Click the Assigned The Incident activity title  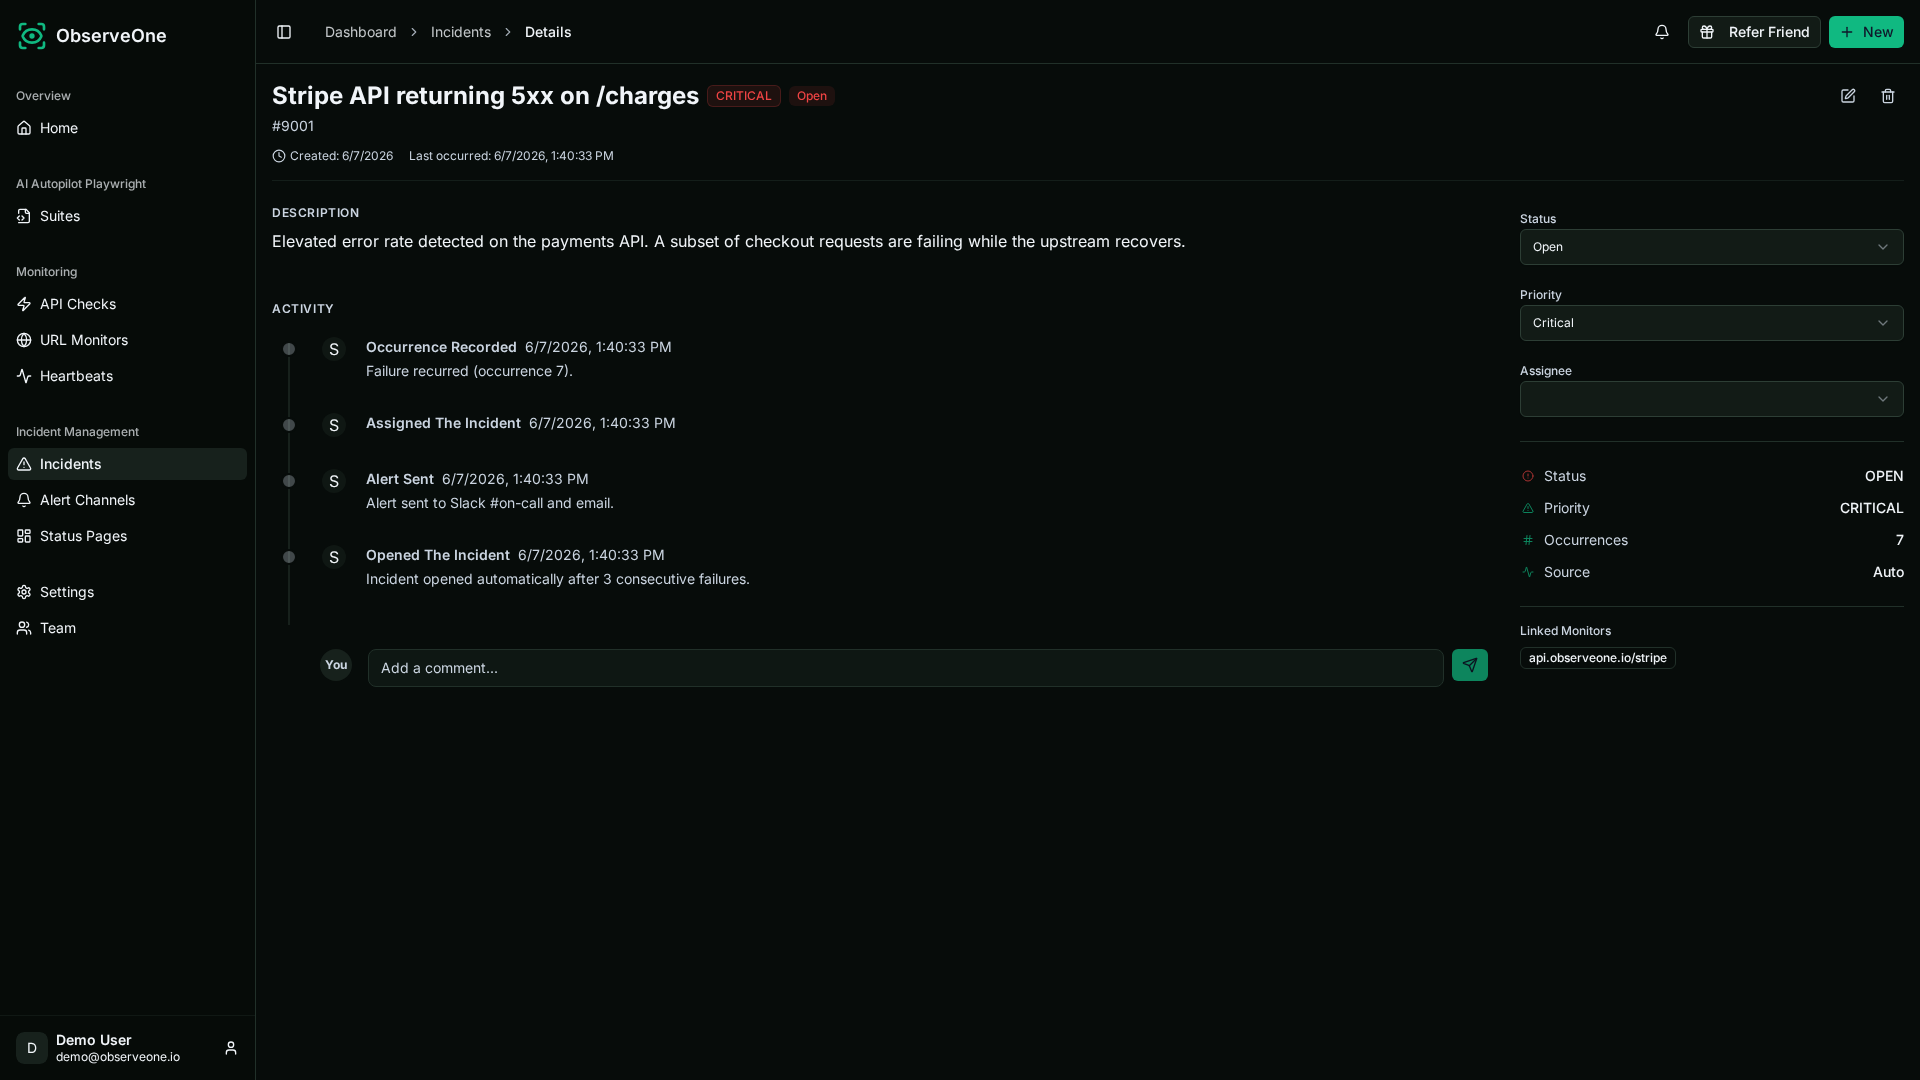(443, 423)
